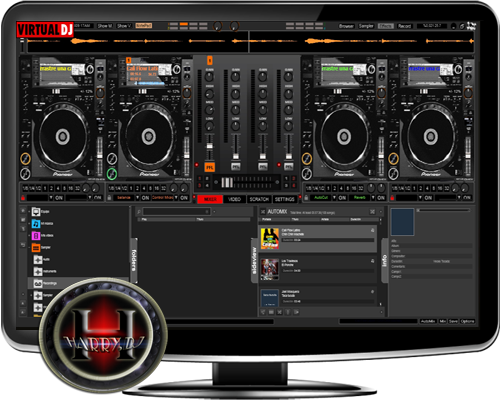This screenshot has width=500, height=400.
Task: Click third icon in sideview bottom toolbar
Action: tap(280, 312)
